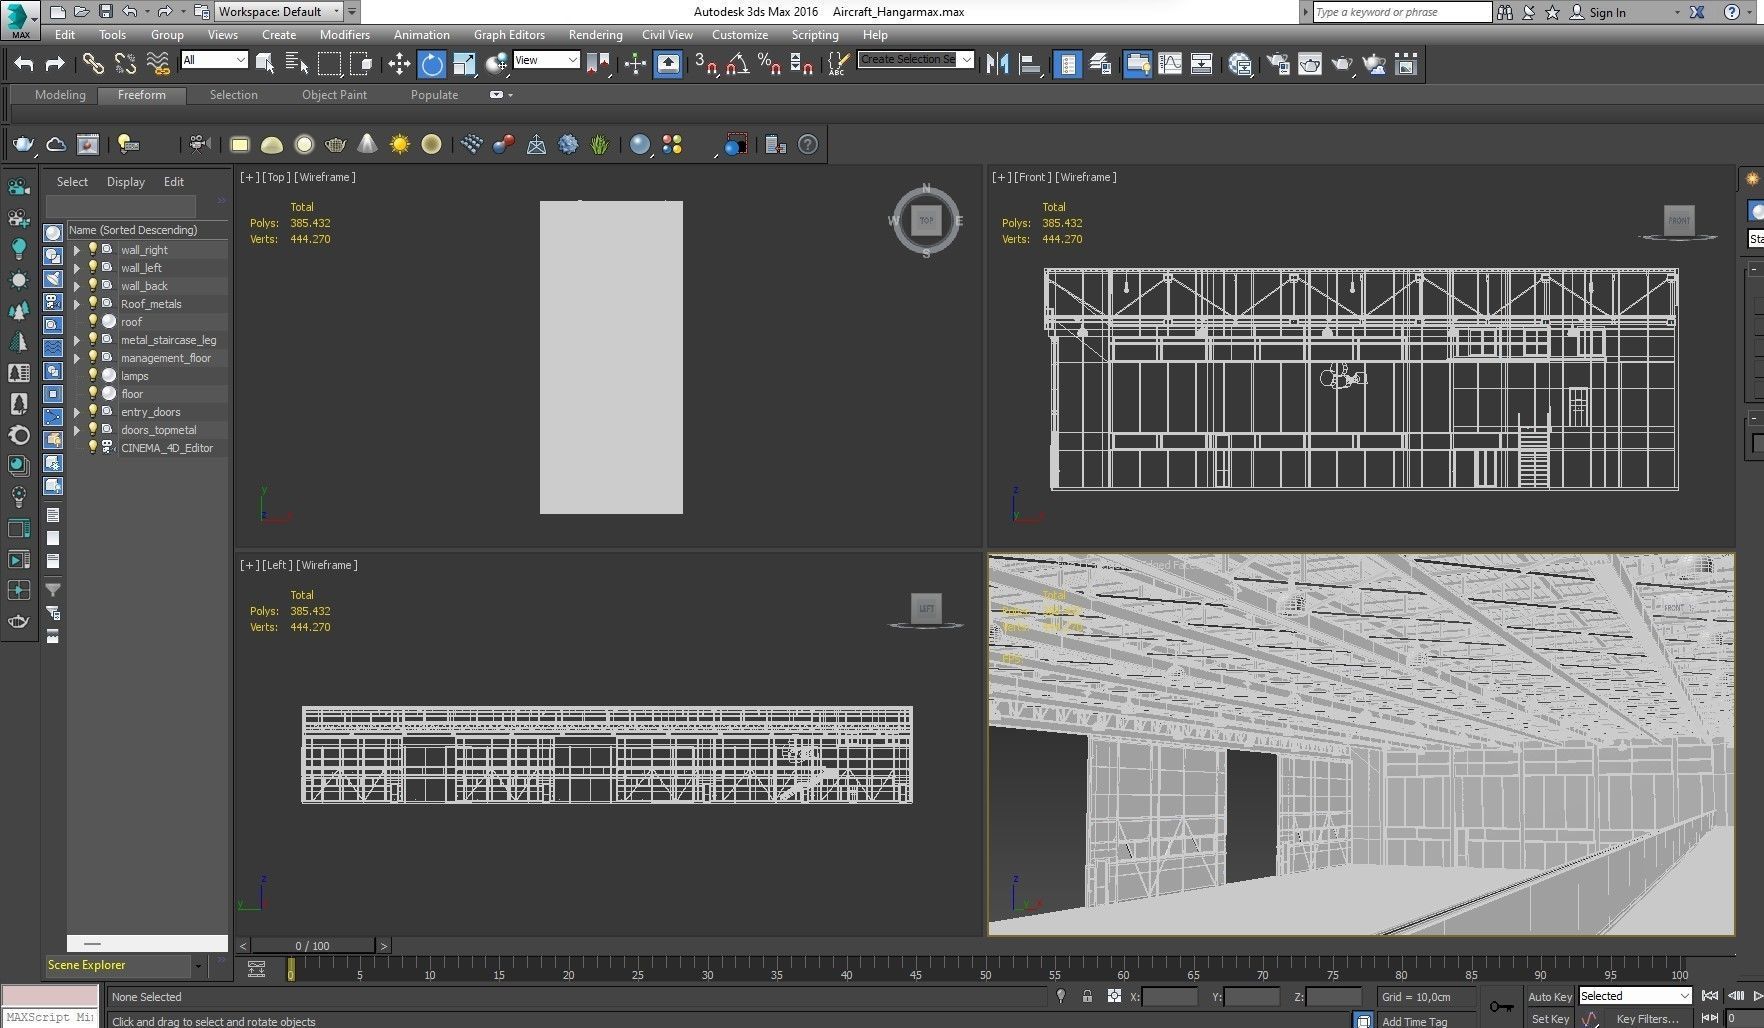Toggle the Scene Explorer button in toolbar
Image resolution: width=1764 pixels, height=1028 pixels.
pos(1068,65)
